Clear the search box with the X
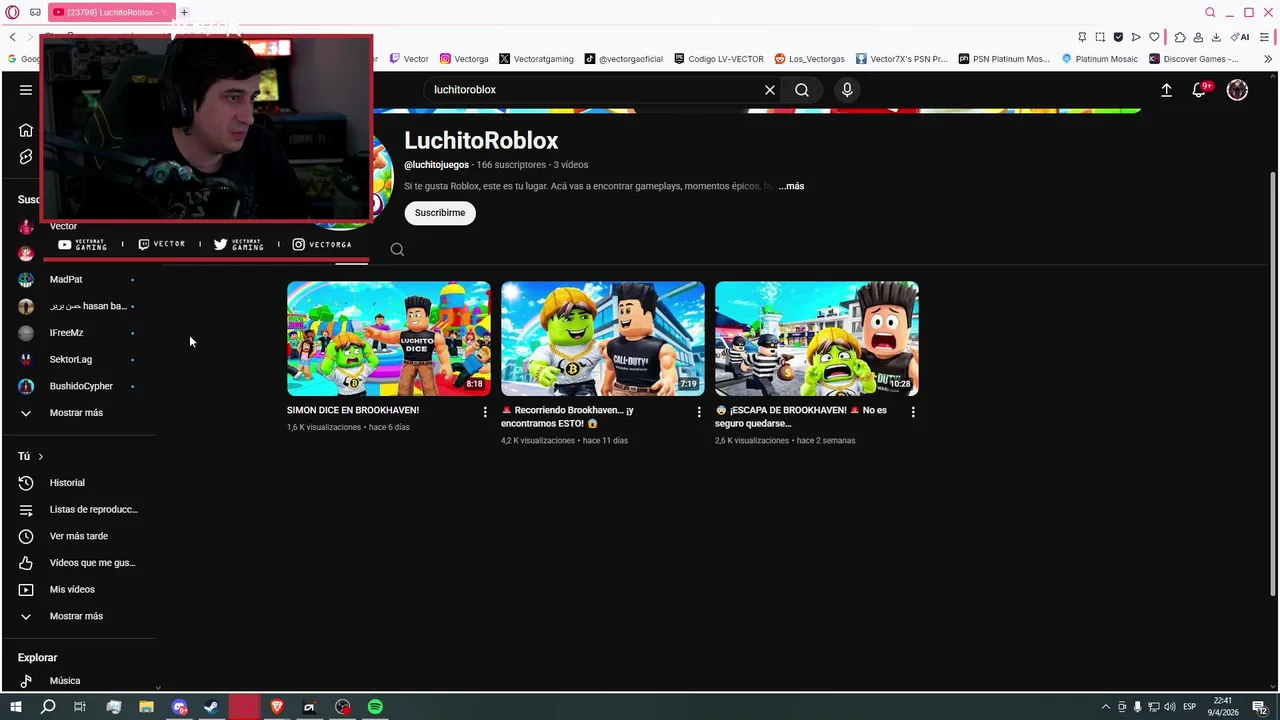 pos(770,90)
